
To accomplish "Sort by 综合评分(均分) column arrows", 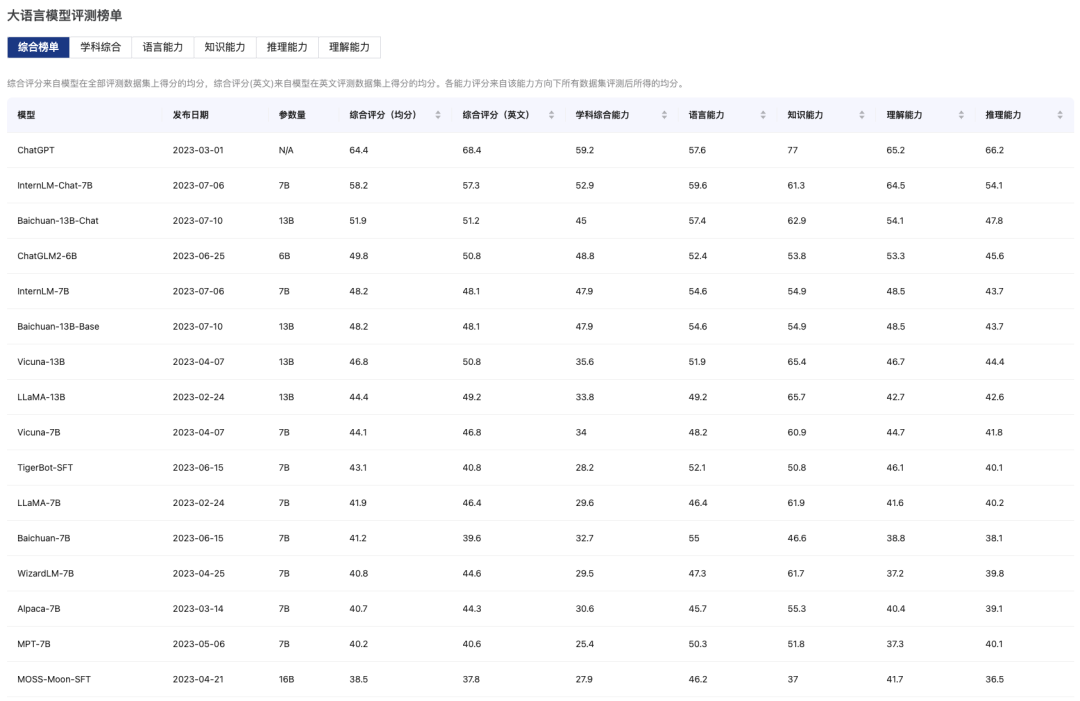I will click(x=438, y=115).
